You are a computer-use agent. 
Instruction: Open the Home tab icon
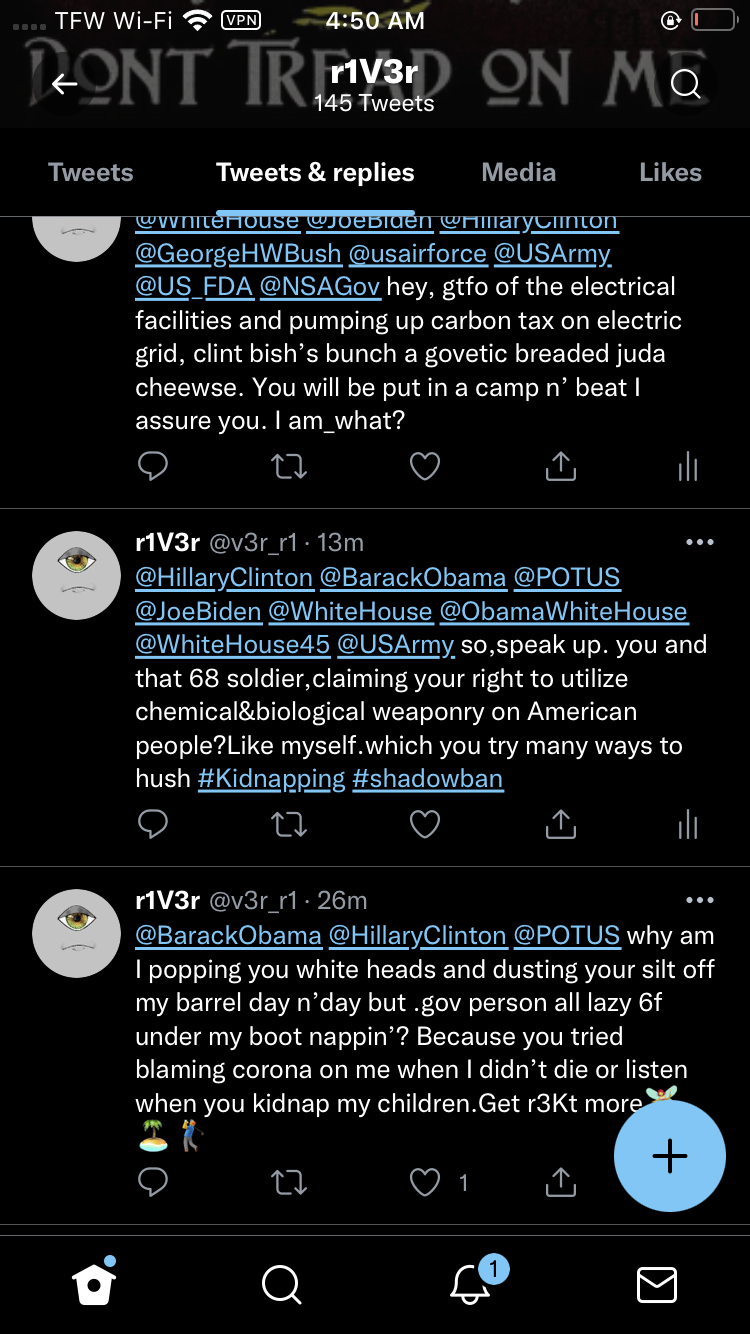[94, 1284]
